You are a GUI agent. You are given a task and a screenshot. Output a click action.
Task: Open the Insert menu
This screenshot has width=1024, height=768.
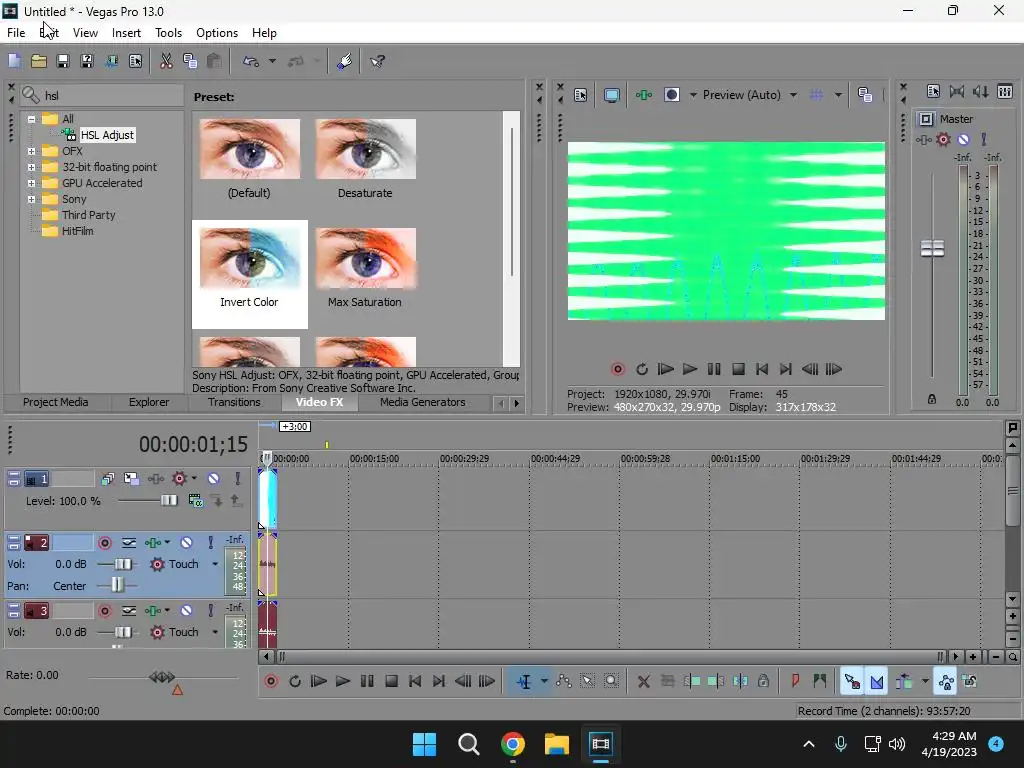[126, 33]
